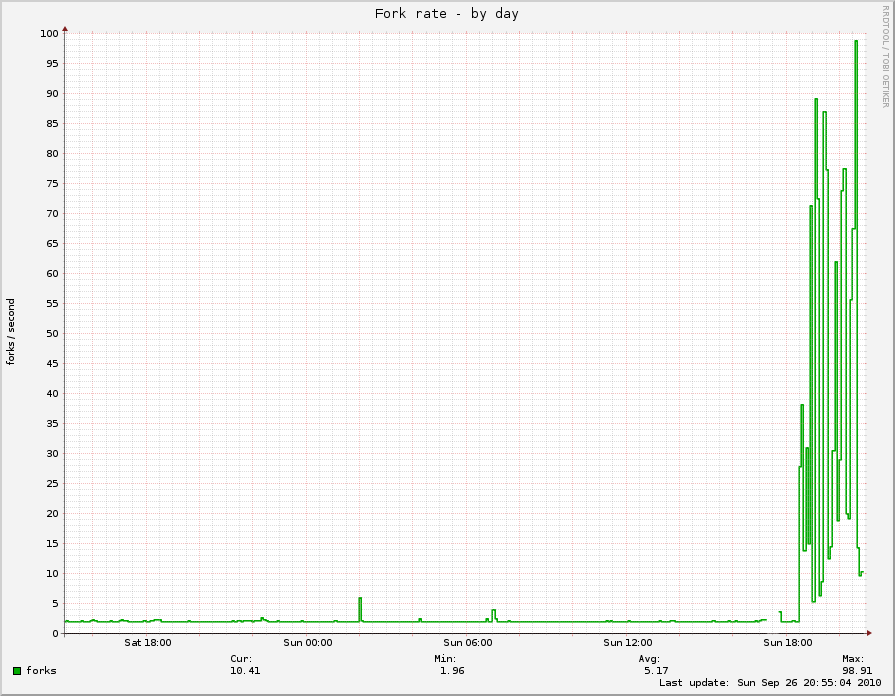Image resolution: width=895 pixels, height=696 pixels.
Task: Click the 'forks' legend label
Action: (x=41, y=670)
